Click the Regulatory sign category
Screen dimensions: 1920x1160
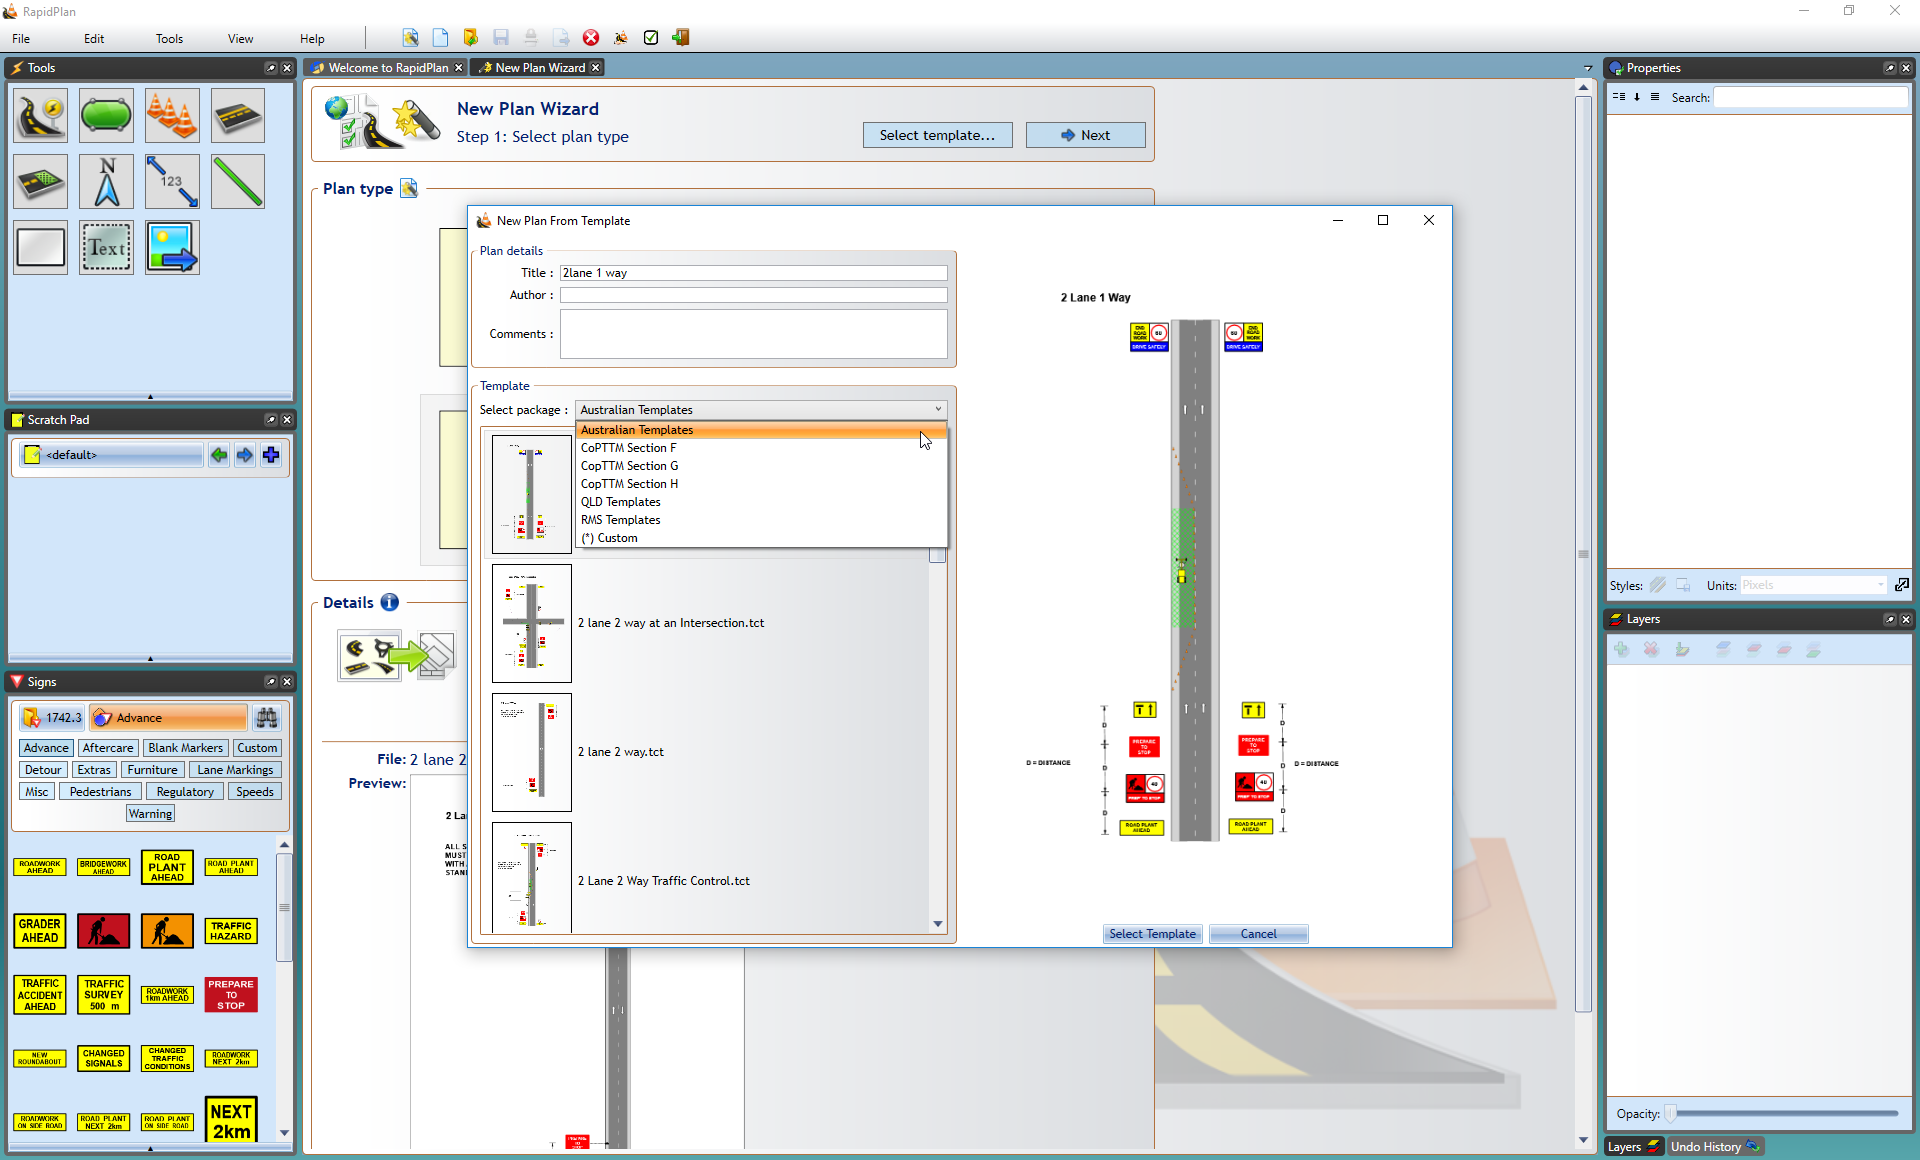coord(185,792)
